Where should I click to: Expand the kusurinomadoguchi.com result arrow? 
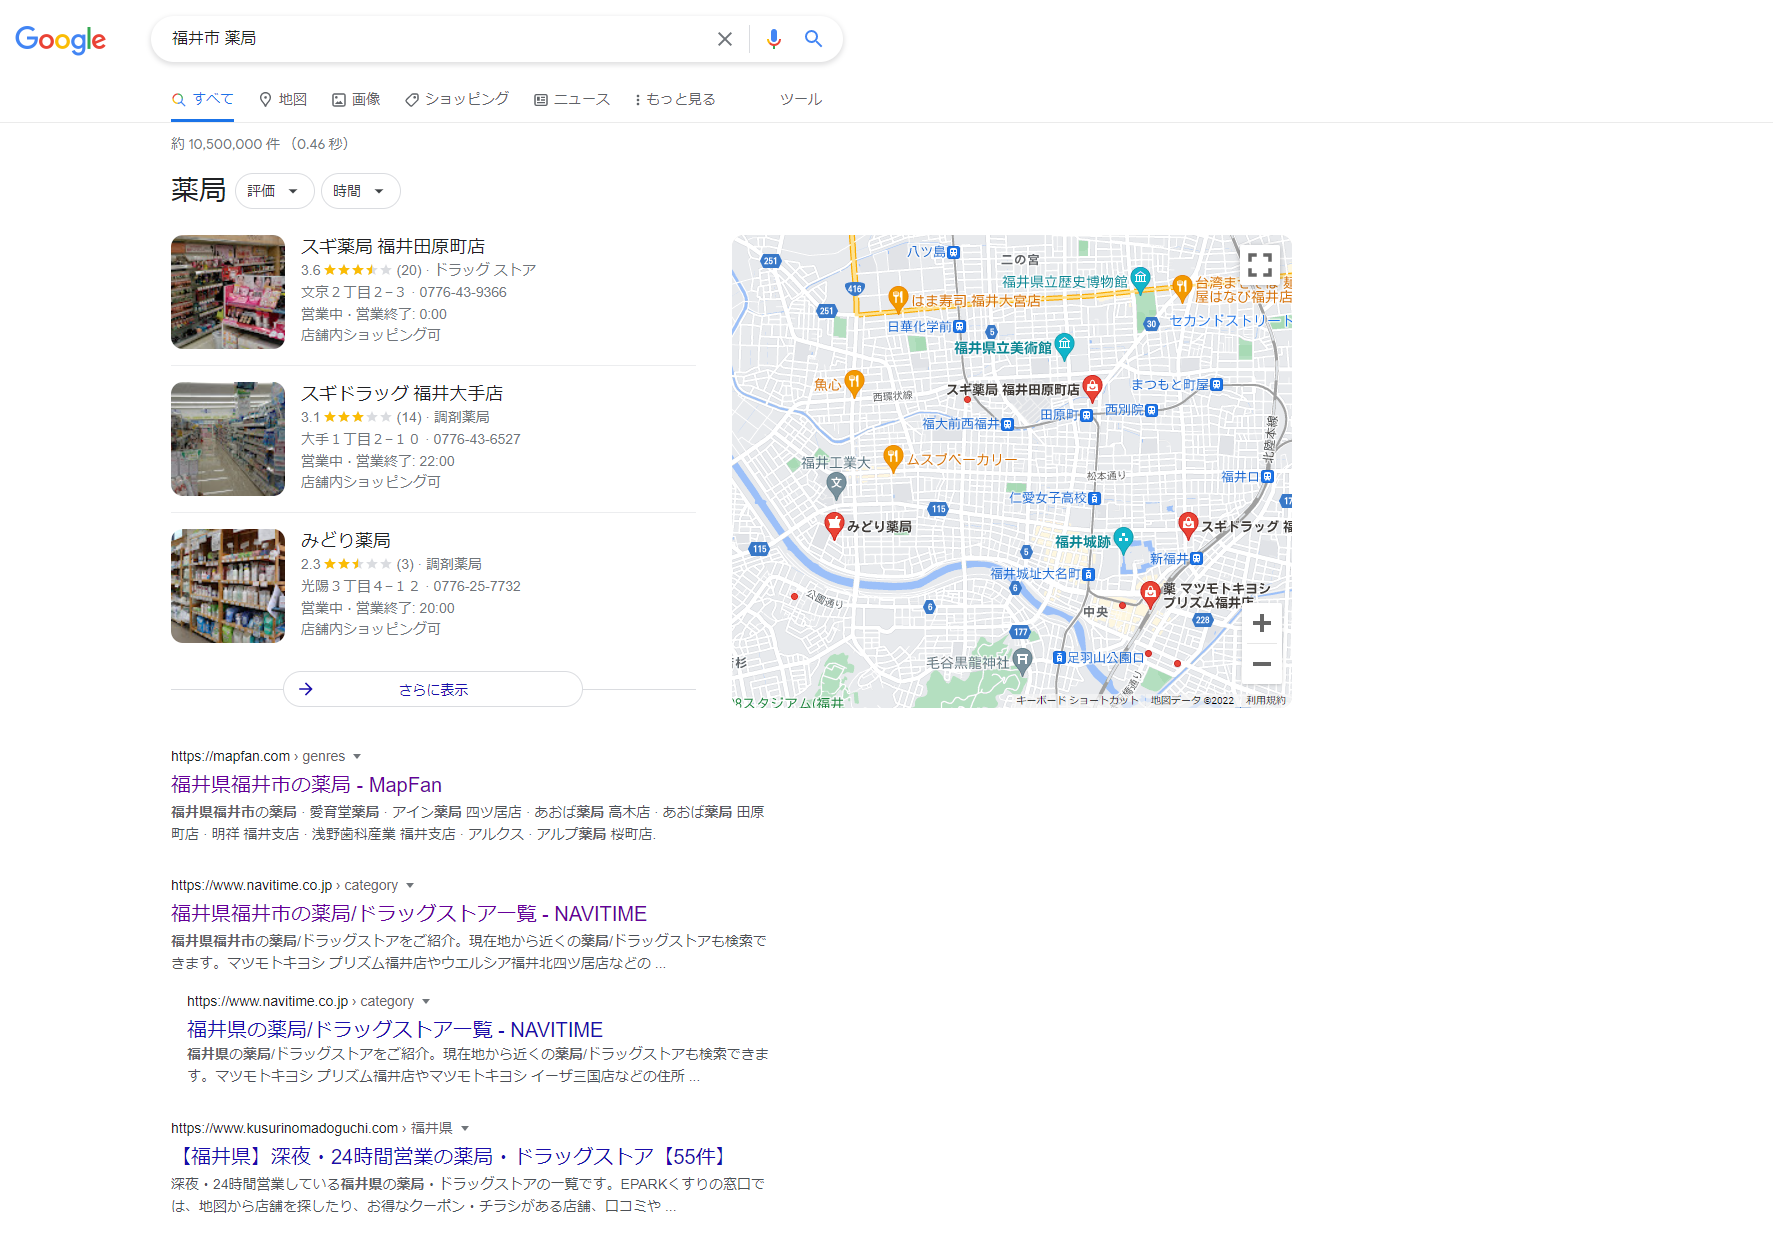pyautogui.click(x=465, y=1129)
